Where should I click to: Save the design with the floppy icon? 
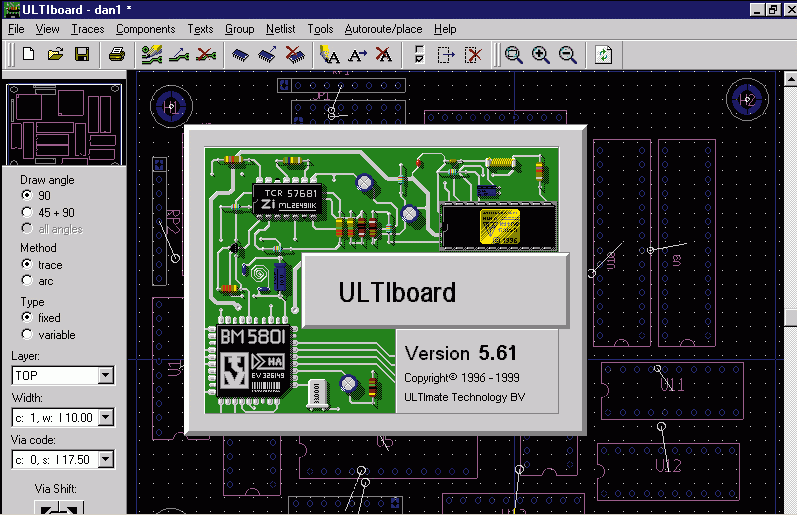tap(82, 54)
